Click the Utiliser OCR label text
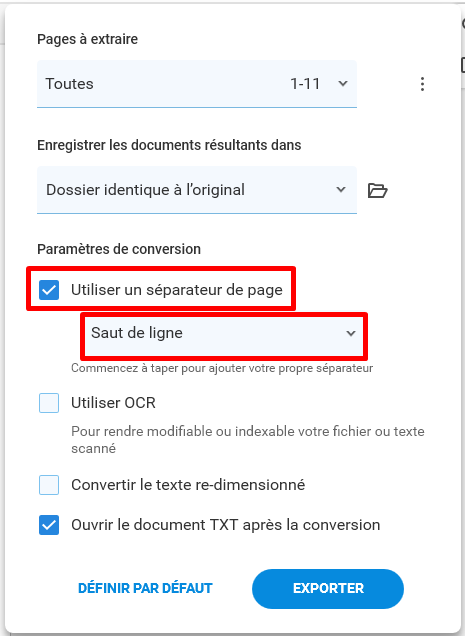 click(x=113, y=403)
